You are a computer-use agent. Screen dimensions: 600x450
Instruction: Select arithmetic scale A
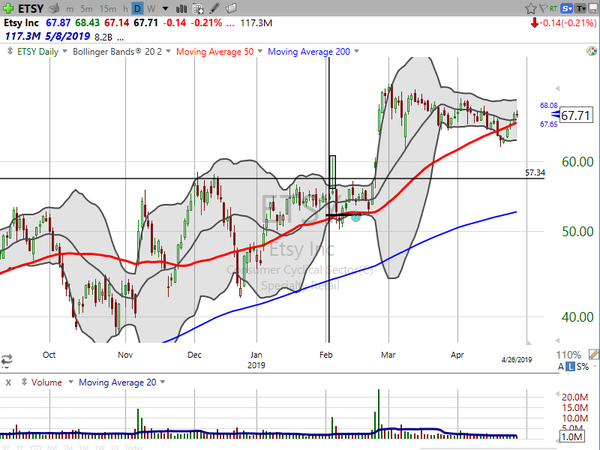point(561,367)
